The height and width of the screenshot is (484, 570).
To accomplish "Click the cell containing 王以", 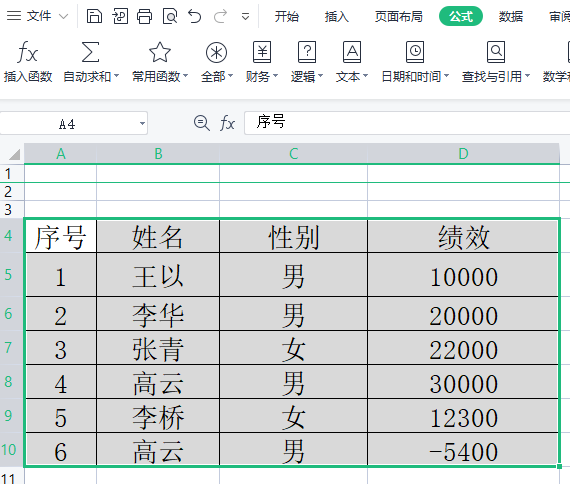I will pyautogui.click(x=158, y=275).
